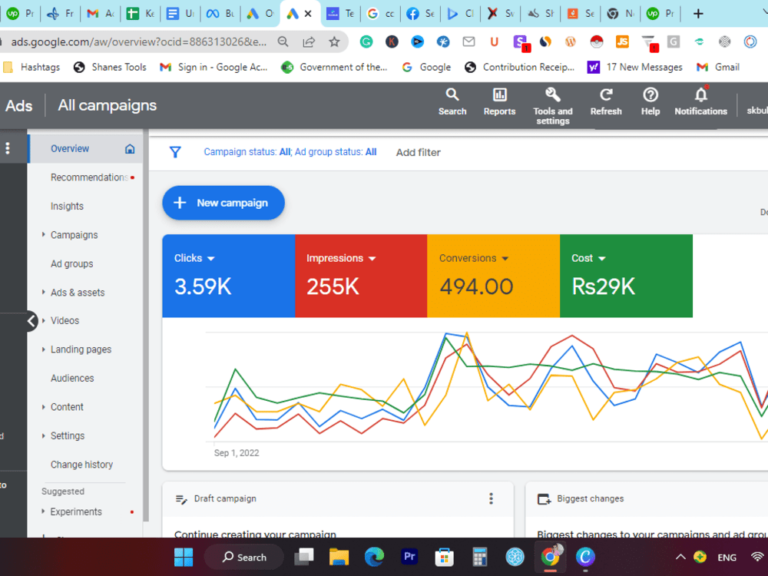
Task: Click the Overview home icon in sidebar
Action: point(130,149)
